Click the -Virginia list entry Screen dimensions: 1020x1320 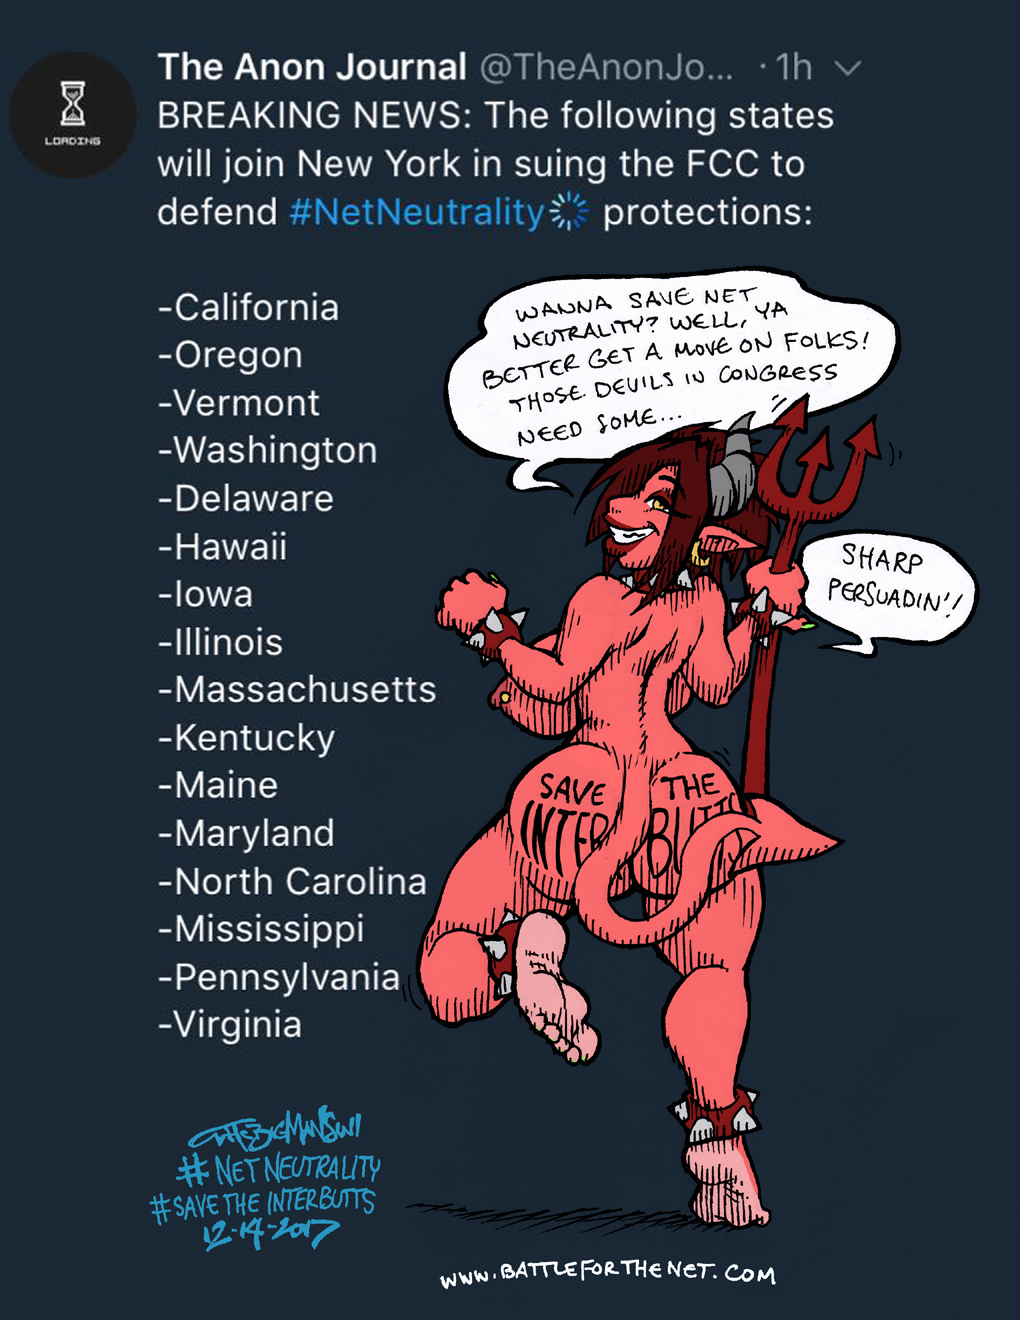pos(229,1024)
